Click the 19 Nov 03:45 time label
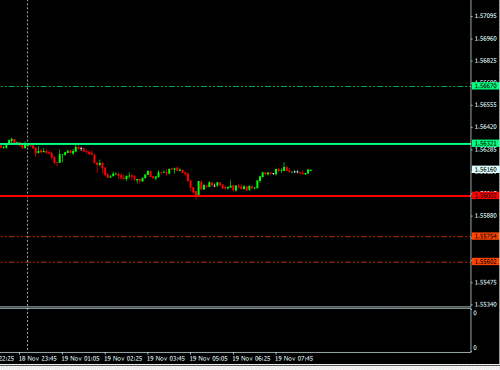500x370 pixels. [x=166, y=359]
